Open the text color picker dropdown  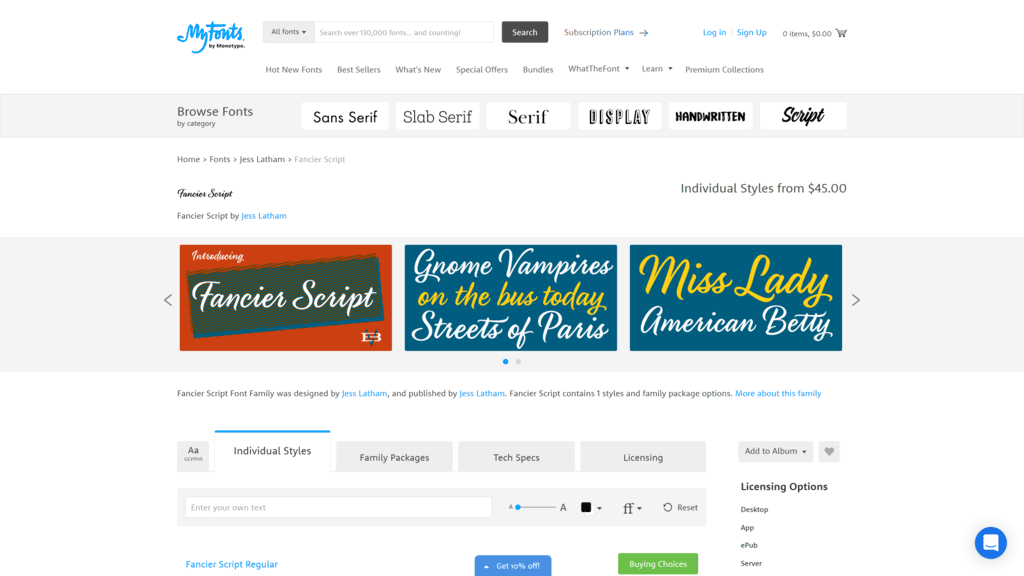pyautogui.click(x=591, y=507)
